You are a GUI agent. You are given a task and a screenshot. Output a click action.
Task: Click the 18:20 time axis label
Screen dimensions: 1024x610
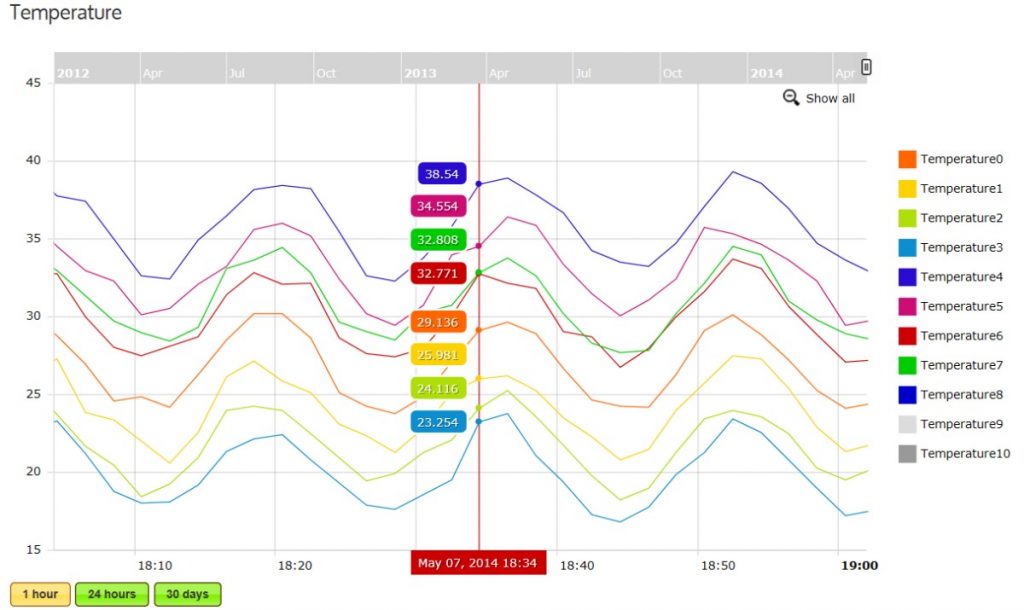point(295,566)
